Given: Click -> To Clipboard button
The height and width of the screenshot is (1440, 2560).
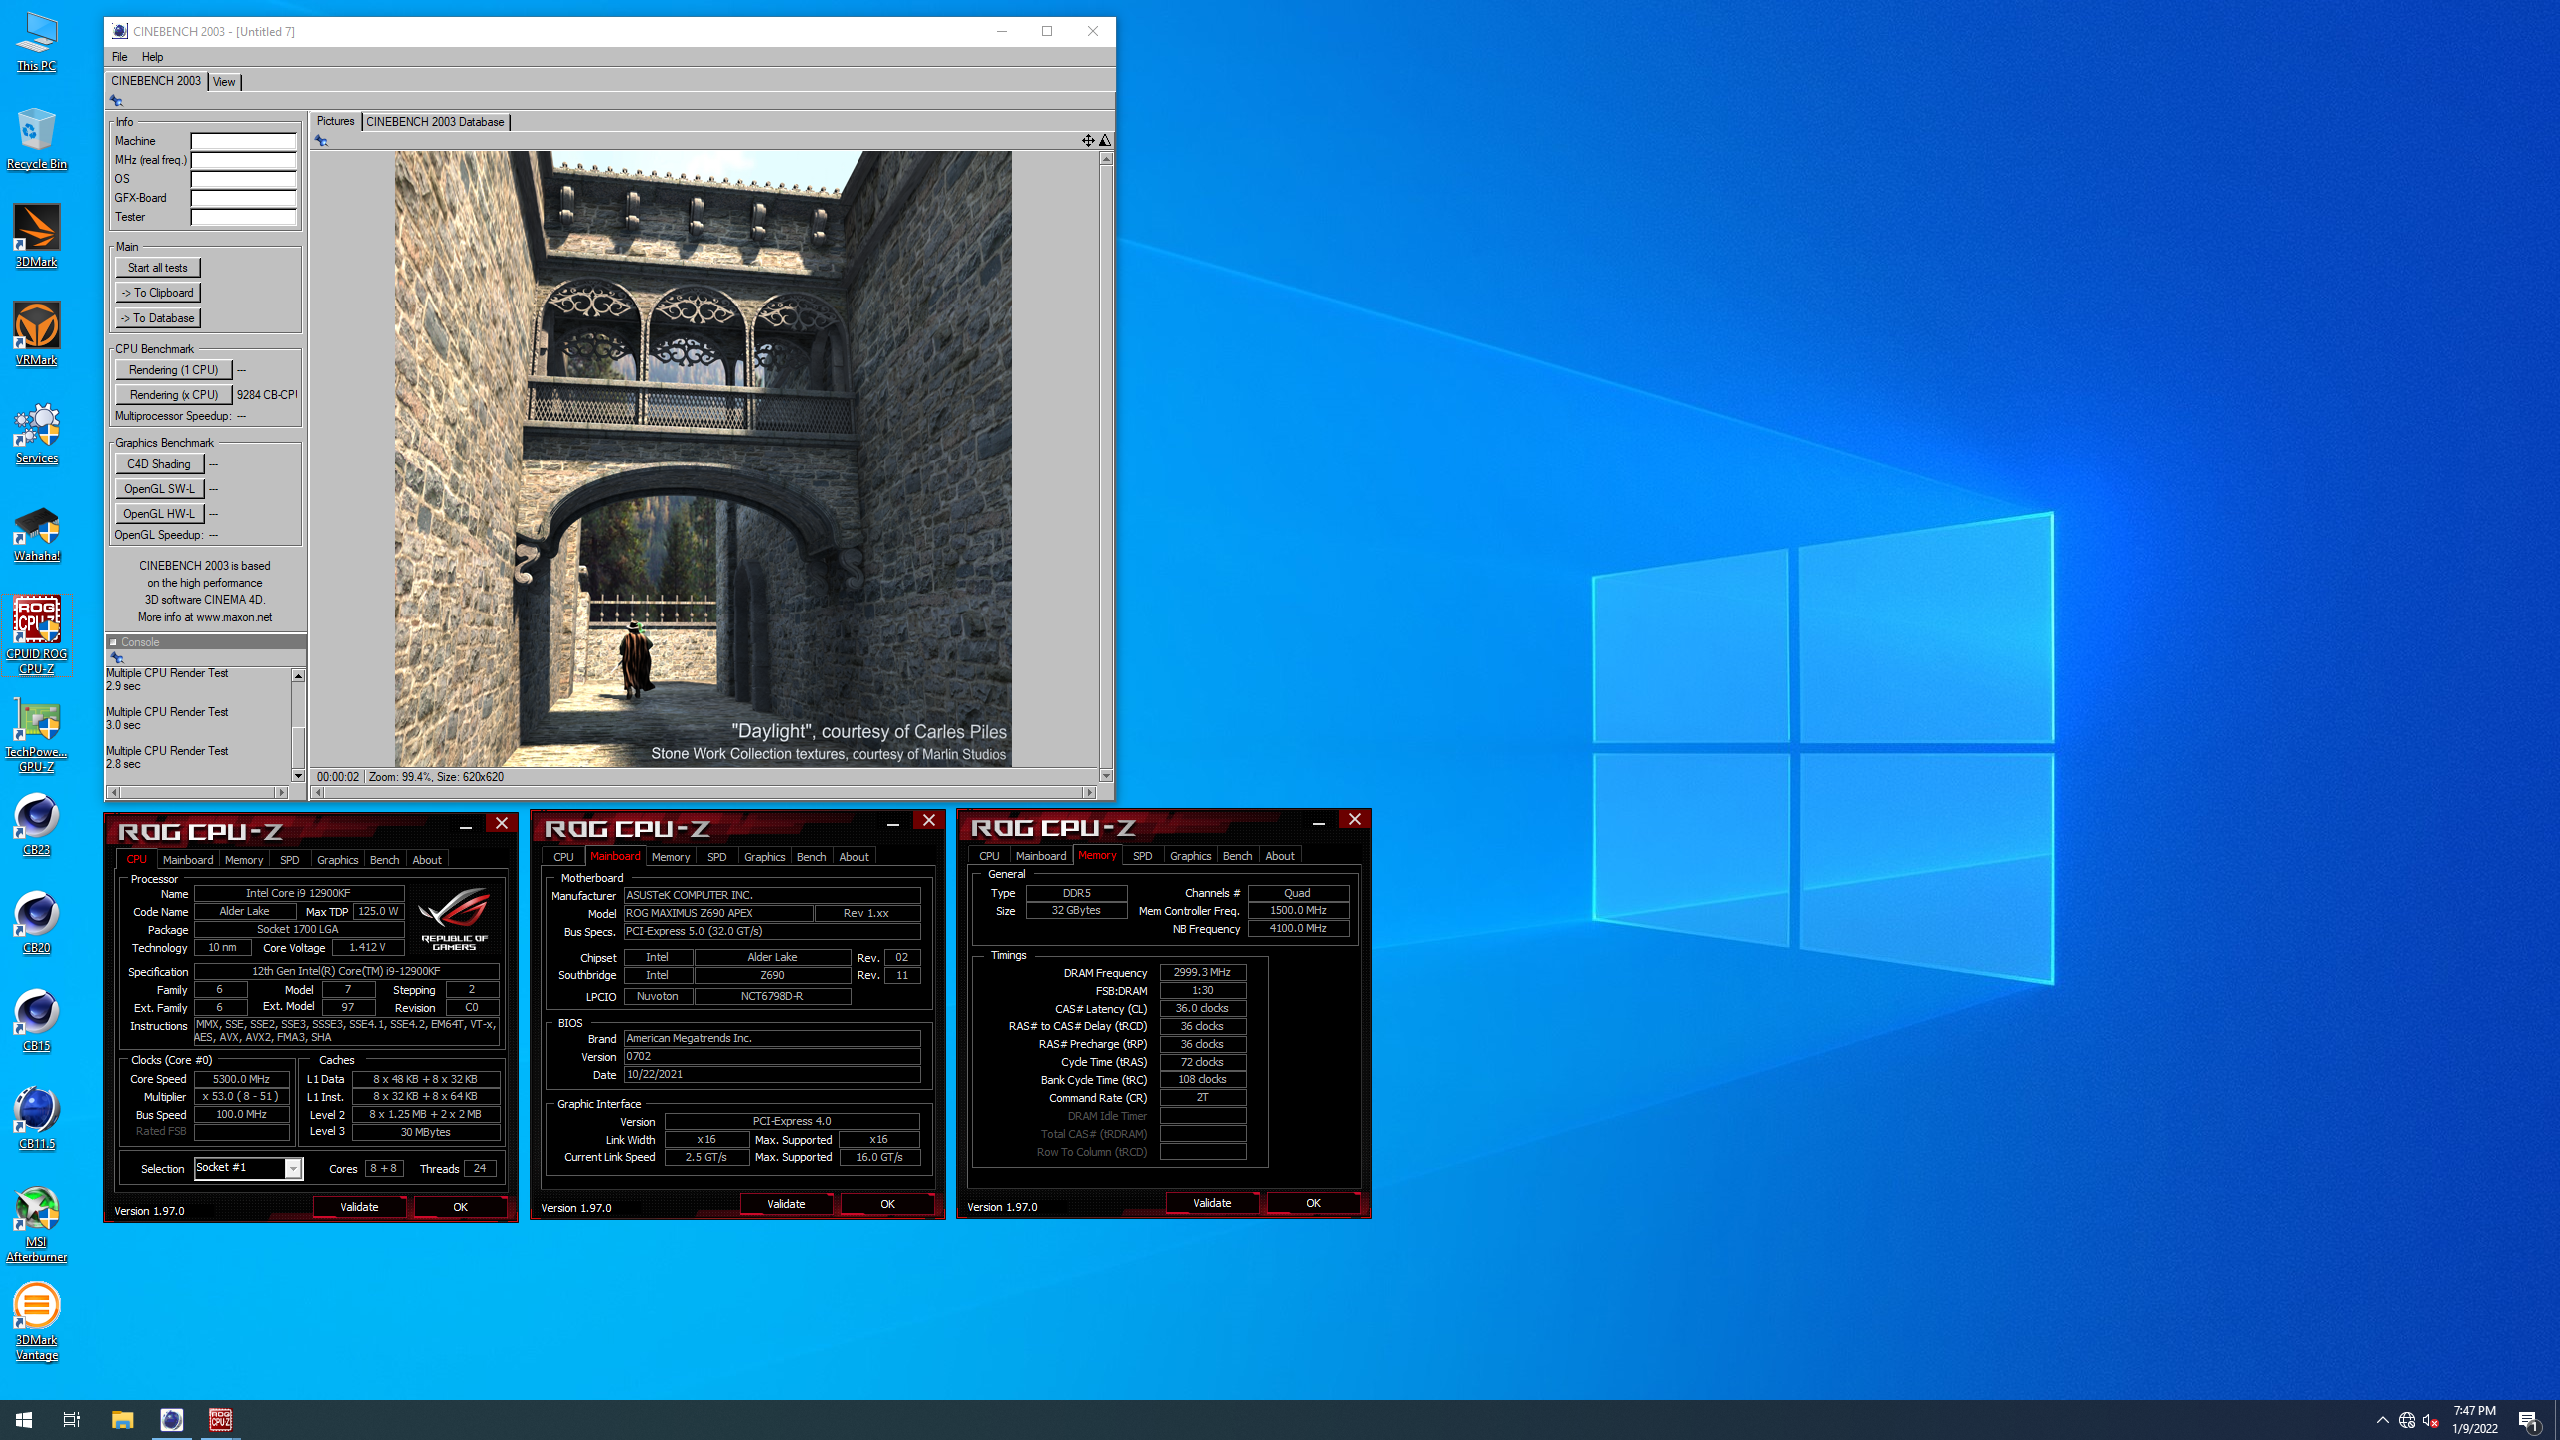Looking at the screenshot, I should (x=158, y=293).
